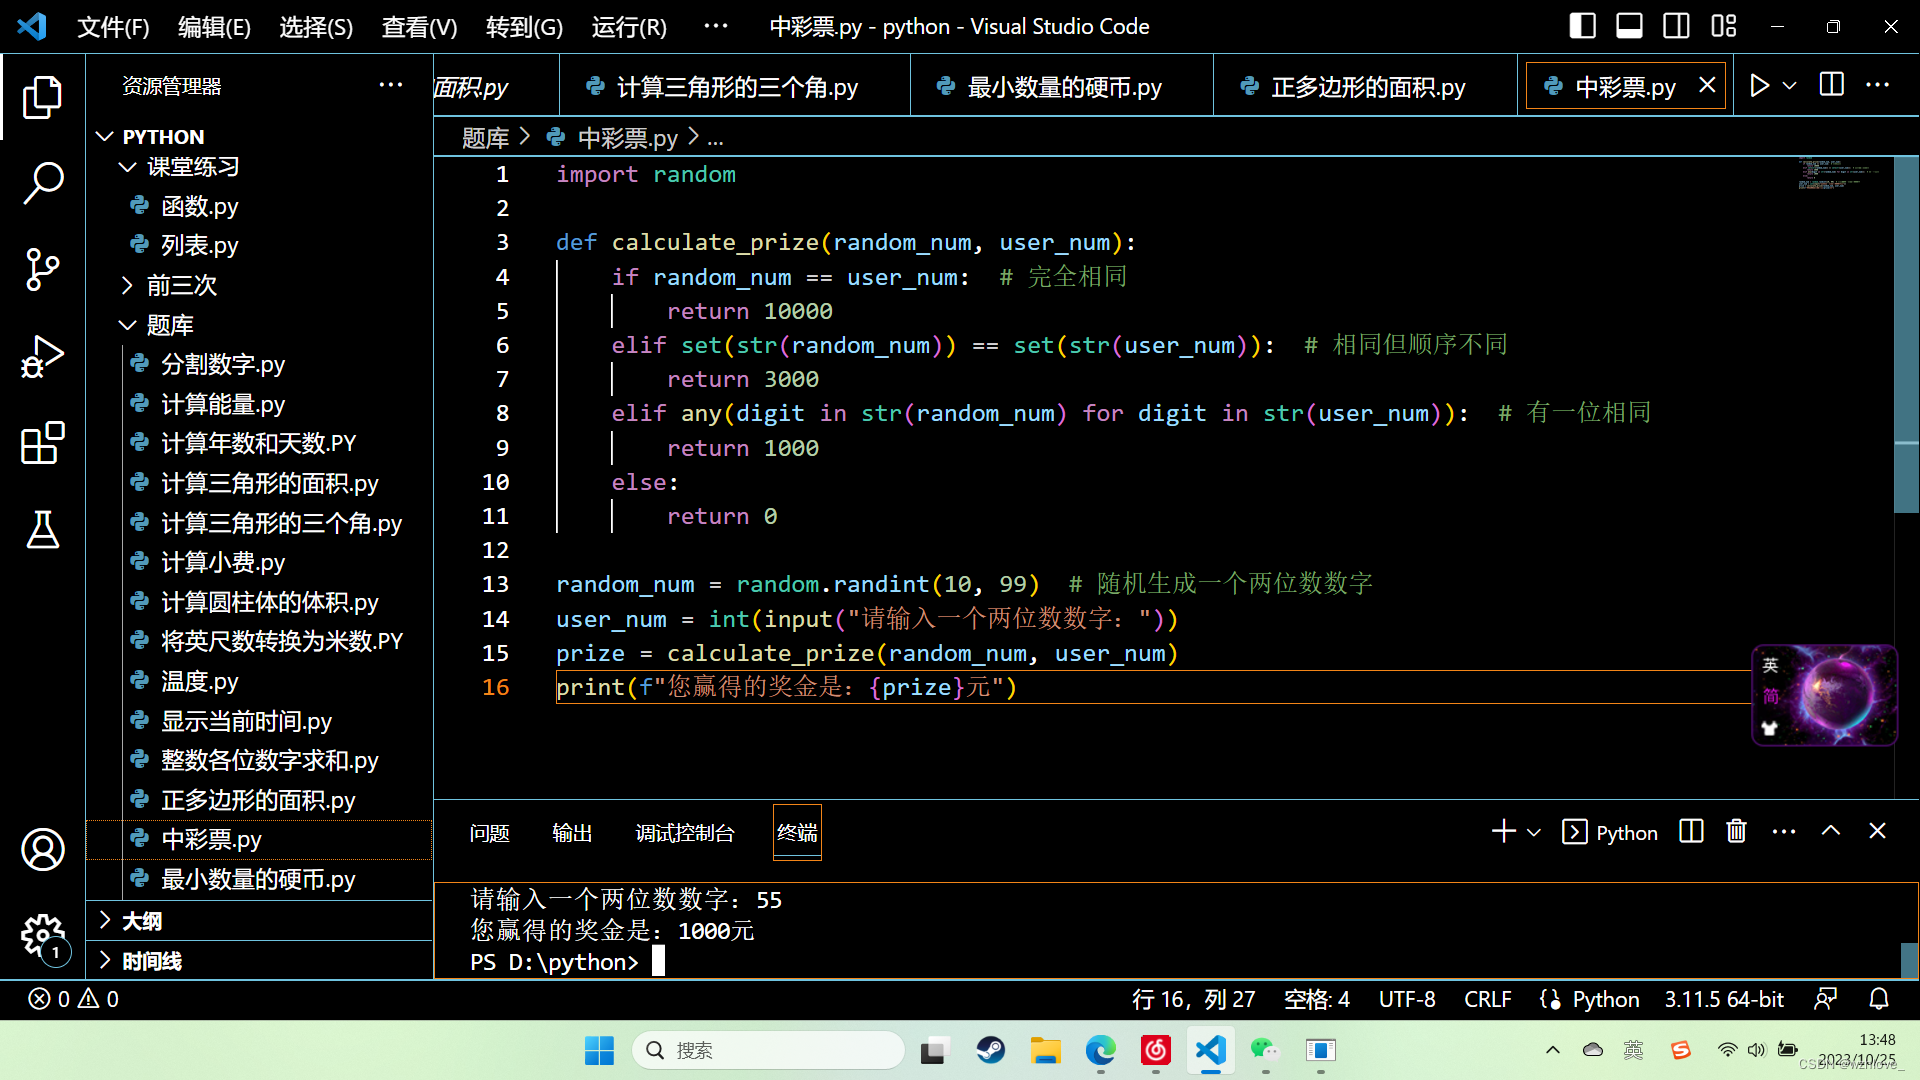Open terminal launch profile dropdown arrow
The image size is (1920, 1080).
[1534, 832]
